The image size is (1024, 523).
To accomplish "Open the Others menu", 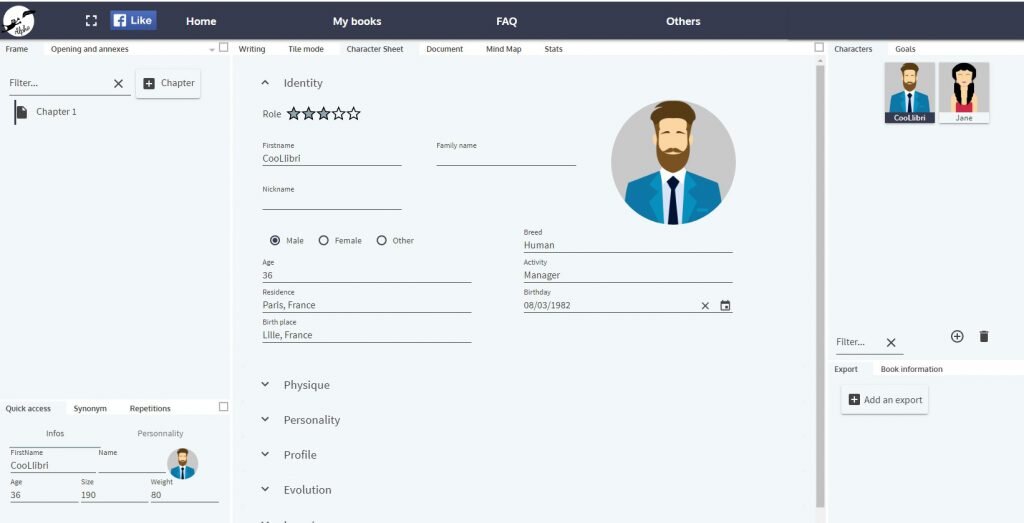I will pyautogui.click(x=683, y=22).
